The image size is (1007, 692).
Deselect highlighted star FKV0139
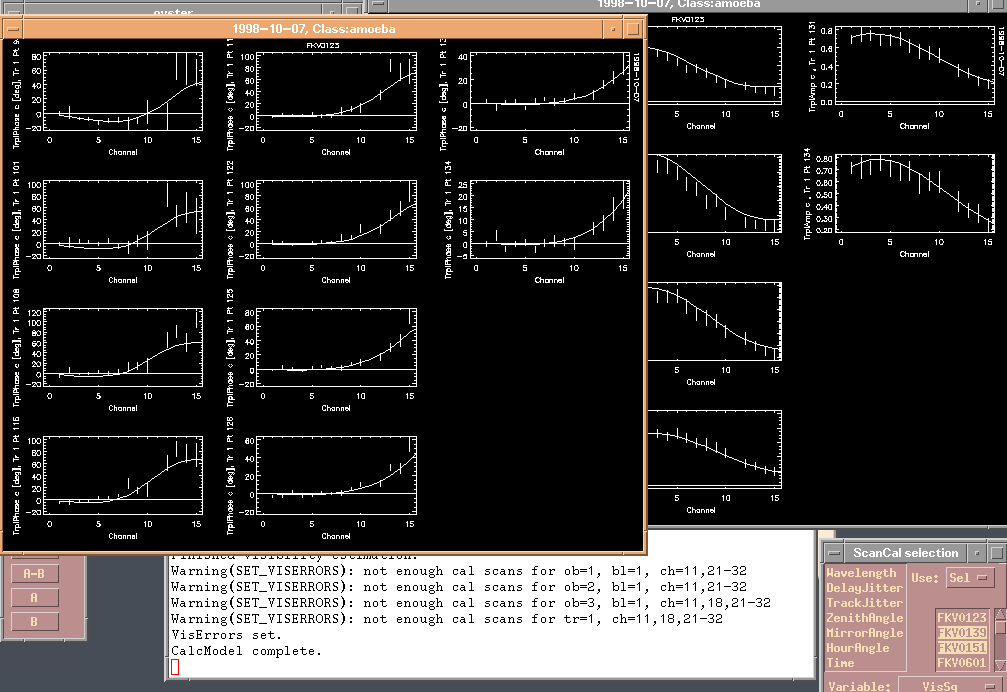pos(962,633)
